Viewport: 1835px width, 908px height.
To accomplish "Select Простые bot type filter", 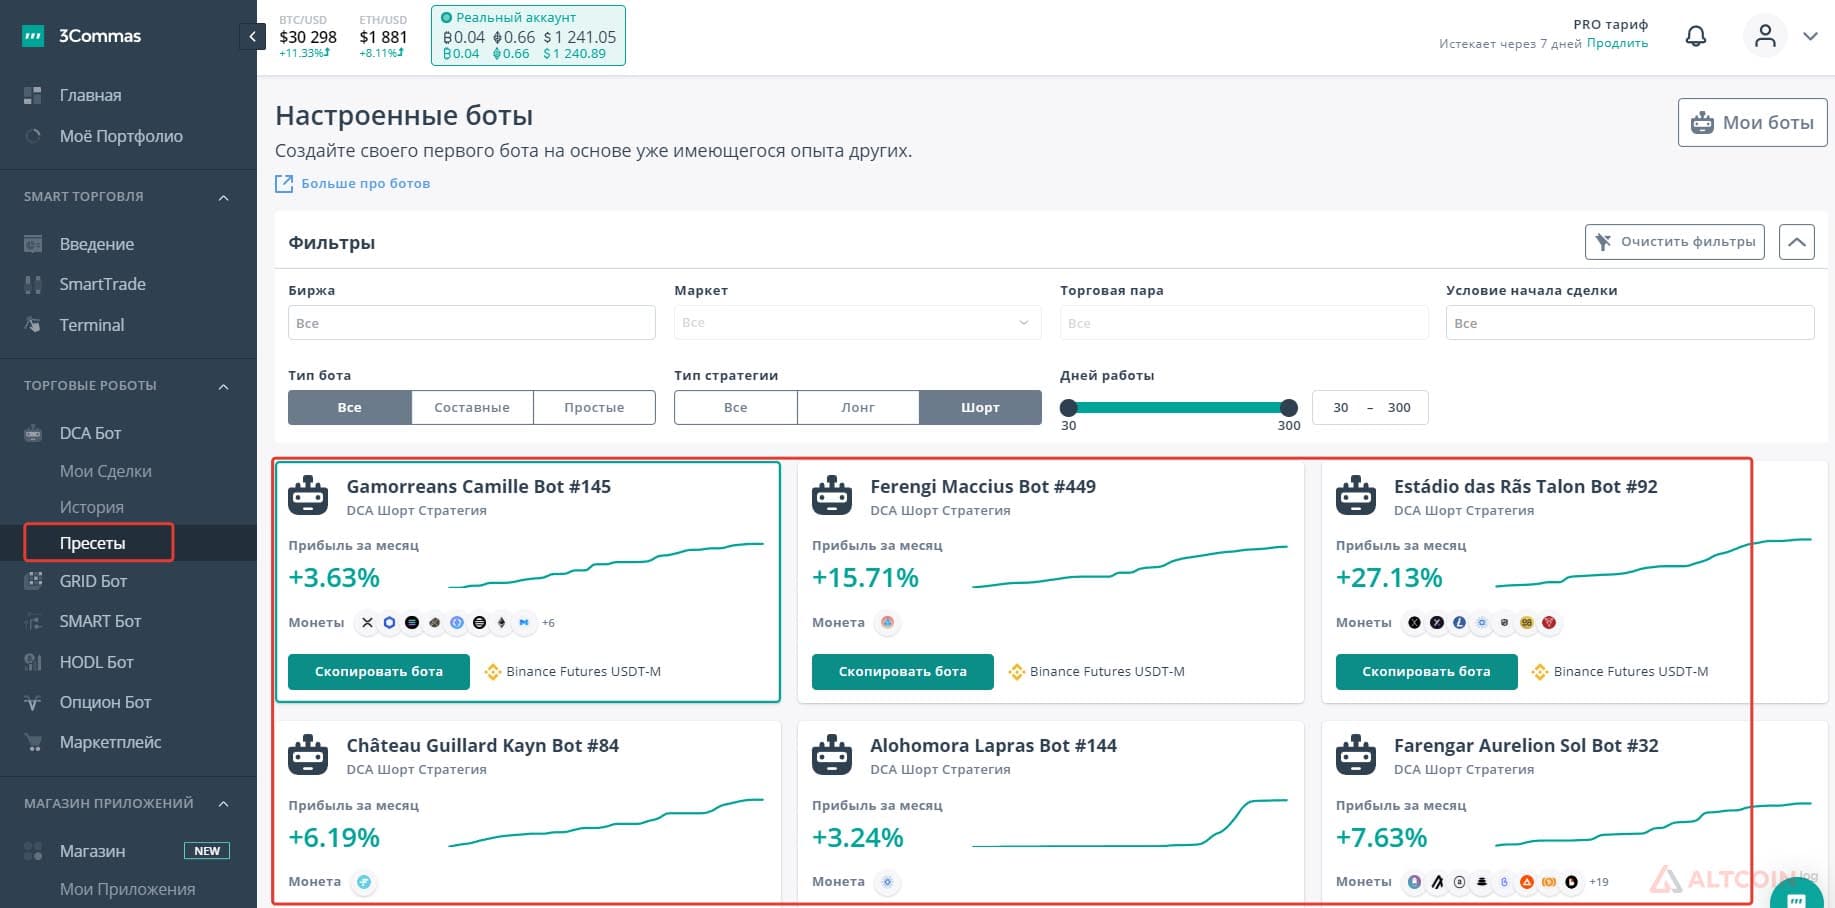I will point(594,407).
